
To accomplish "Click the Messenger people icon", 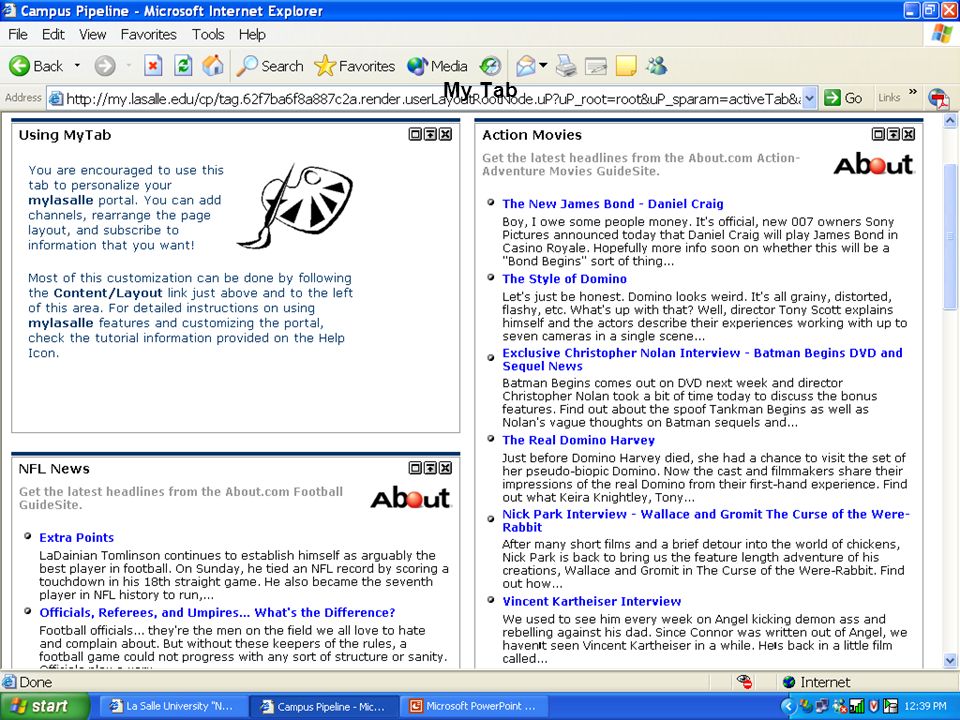I will pyautogui.click(x=656, y=66).
